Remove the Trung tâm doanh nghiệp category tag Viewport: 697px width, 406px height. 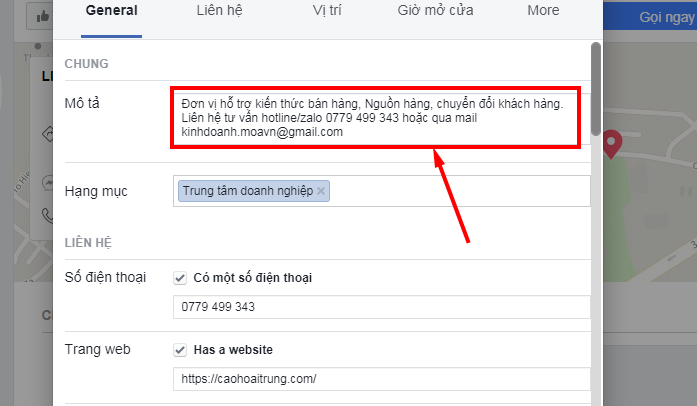(x=321, y=191)
